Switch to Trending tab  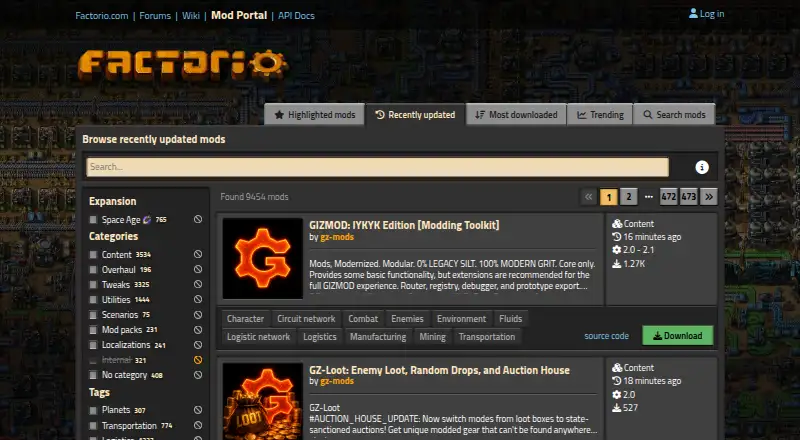[x=600, y=115]
